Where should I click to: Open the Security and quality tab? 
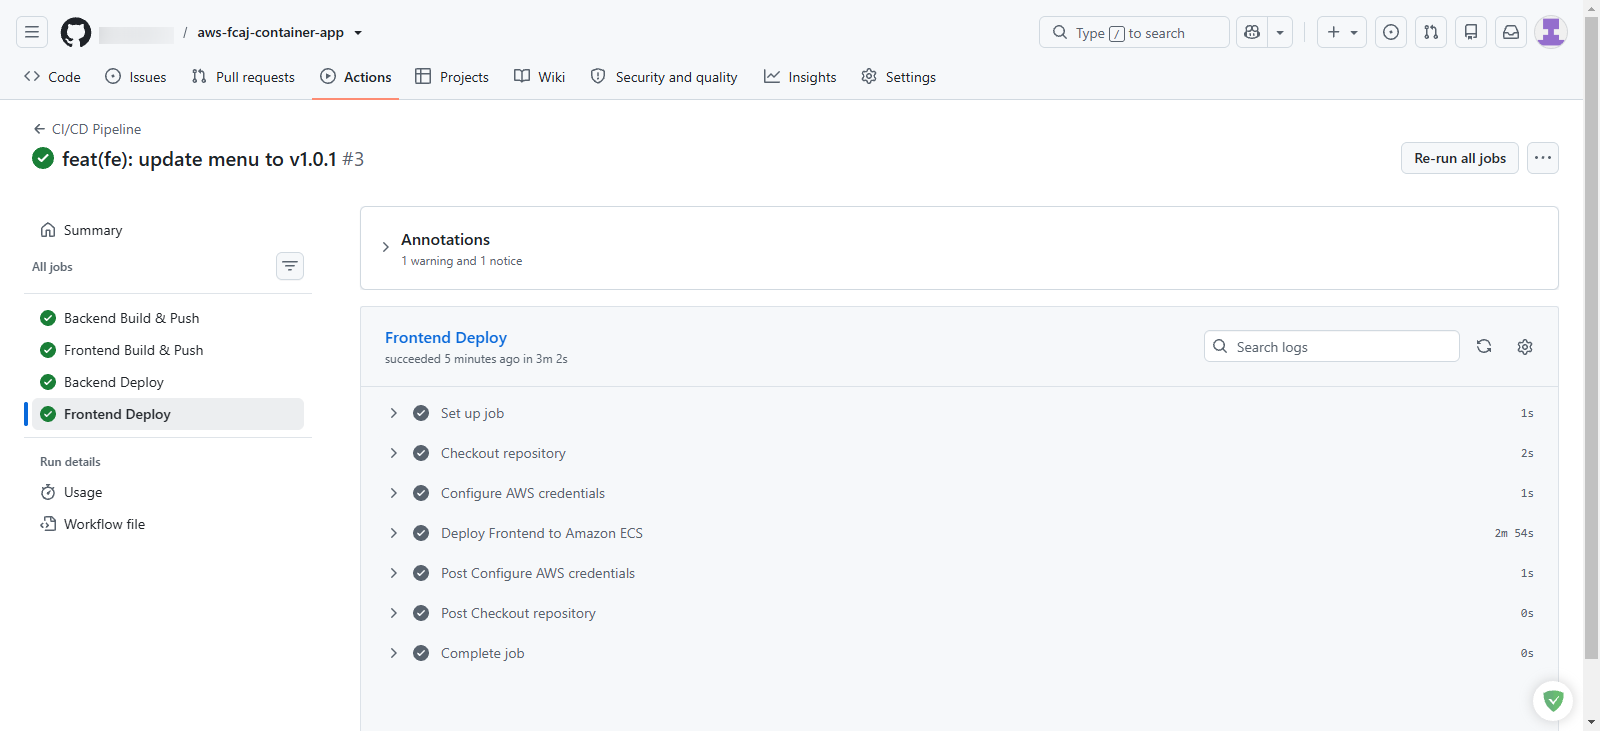(664, 77)
